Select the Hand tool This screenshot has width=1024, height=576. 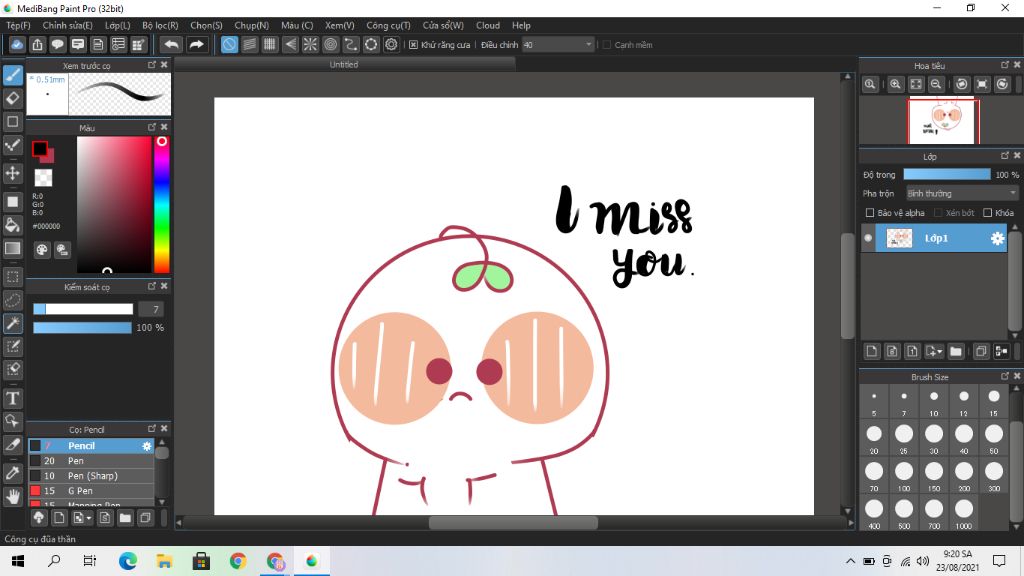point(12,497)
